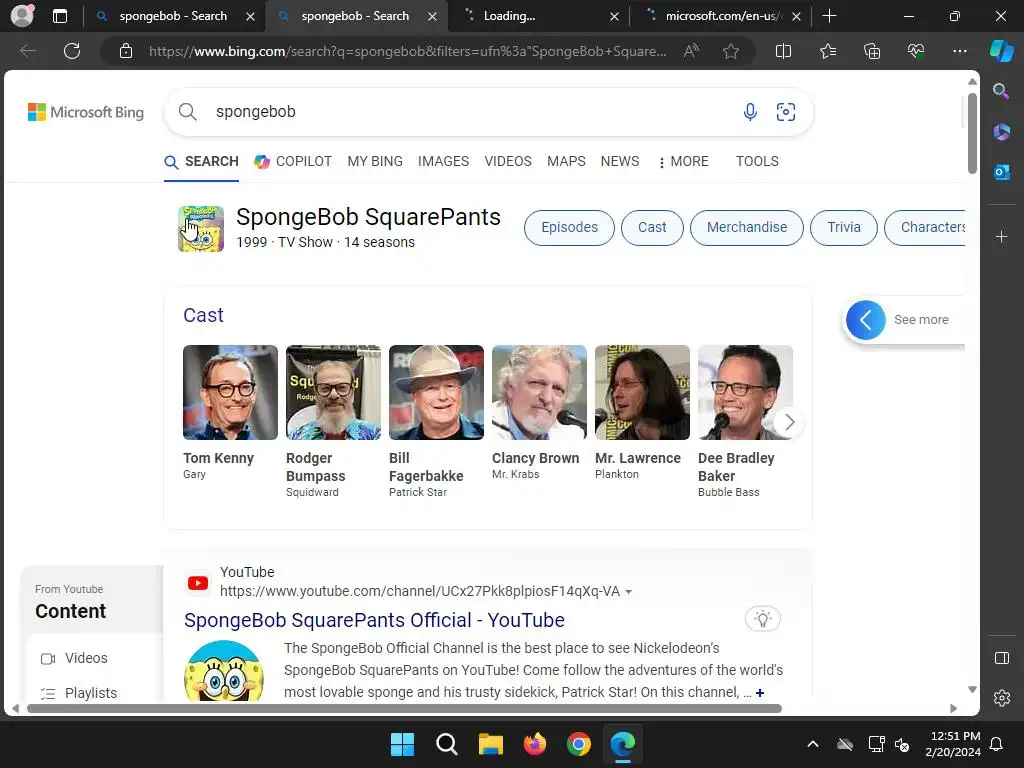Image resolution: width=1024 pixels, height=768 pixels.
Task: Open the Collections icon
Action: pyautogui.click(x=872, y=51)
